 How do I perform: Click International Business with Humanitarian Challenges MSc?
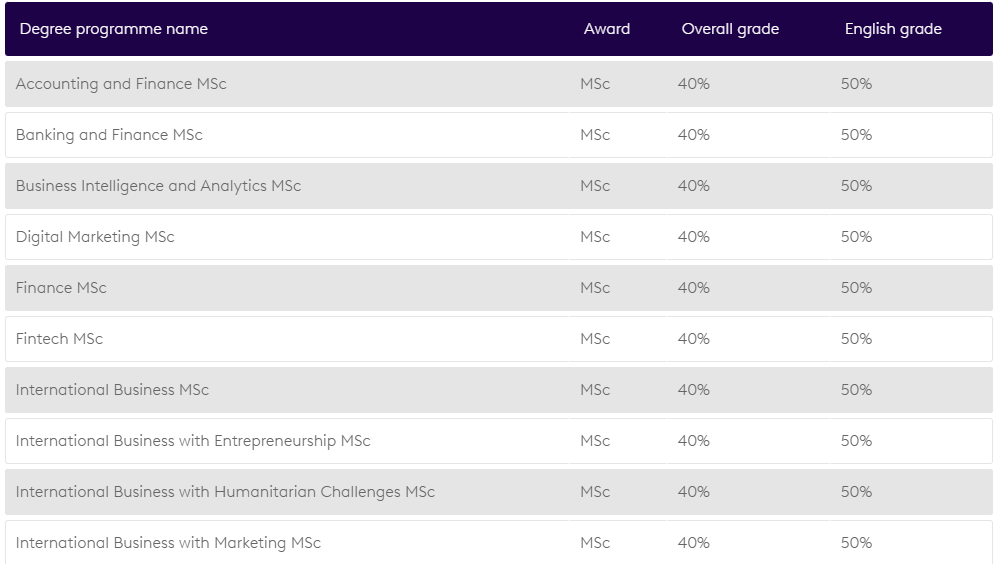pyautogui.click(x=225, y=492)
